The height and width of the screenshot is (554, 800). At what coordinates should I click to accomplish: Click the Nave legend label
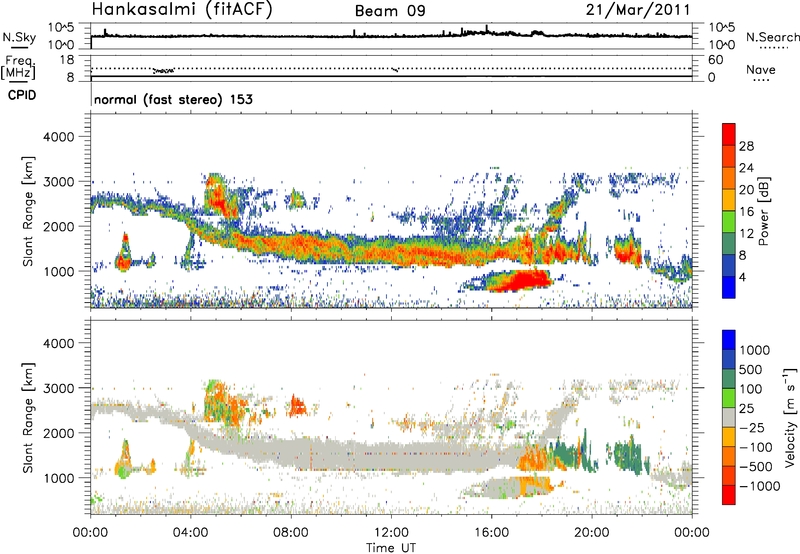tap(760, 70)
